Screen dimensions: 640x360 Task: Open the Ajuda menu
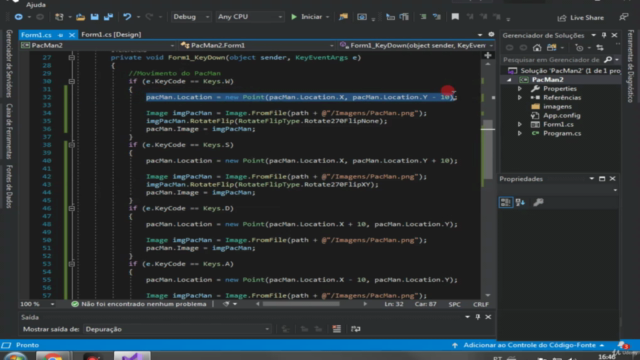[x=36, y=5]
